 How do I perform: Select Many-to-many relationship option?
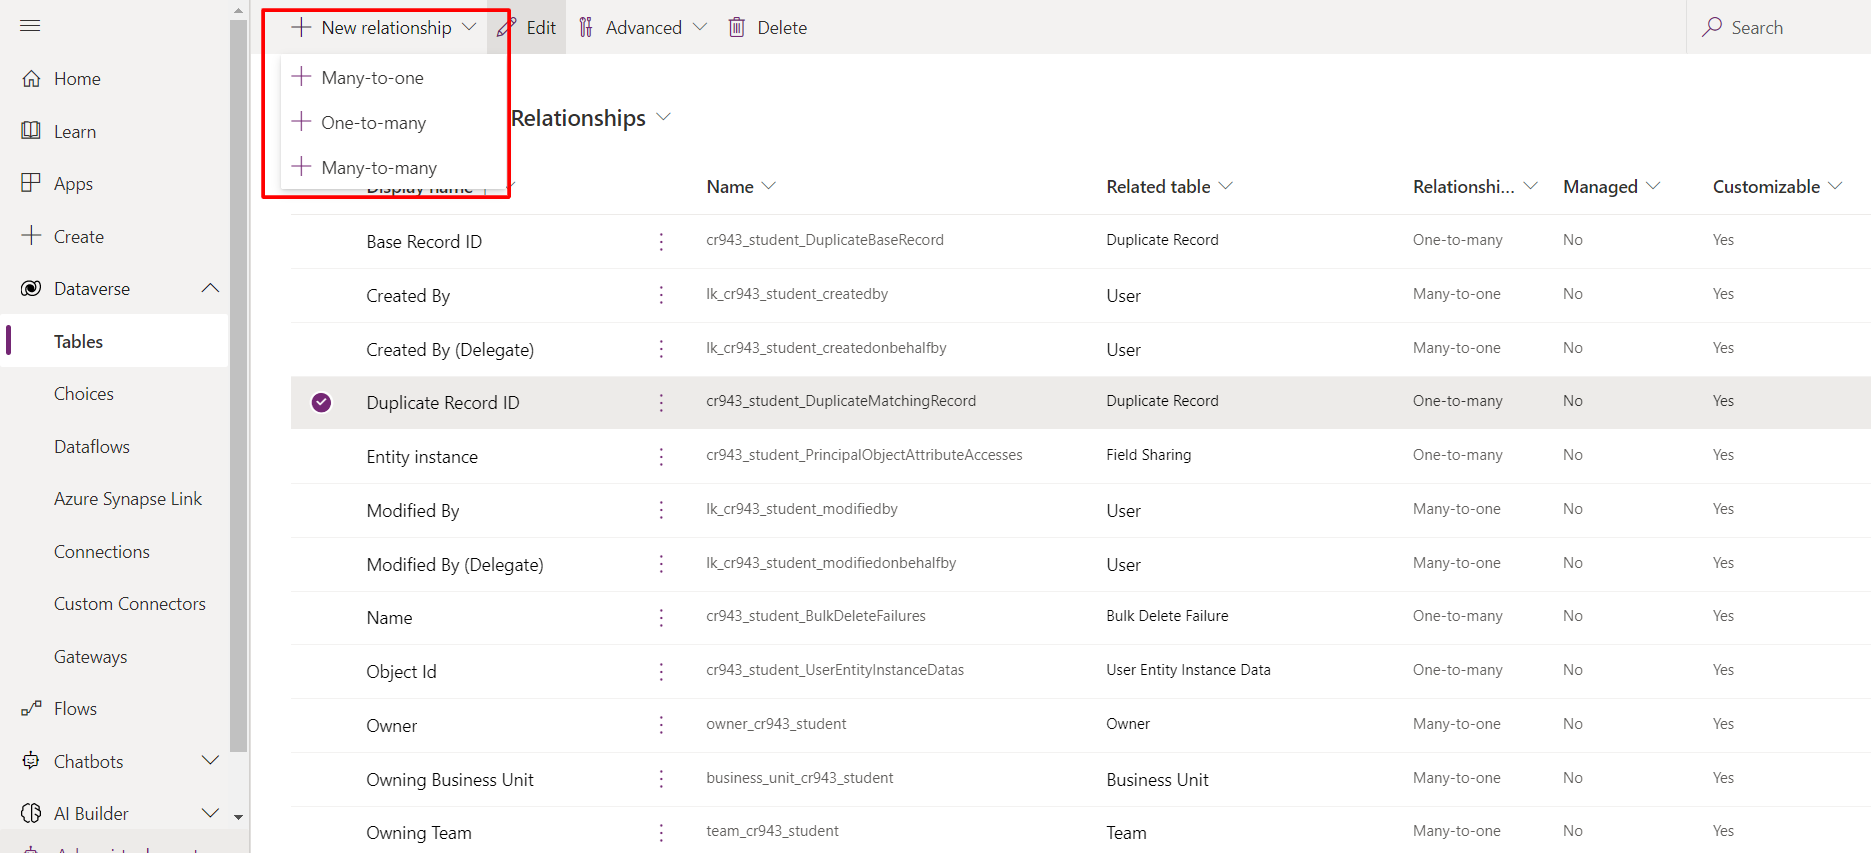(379, 168)
